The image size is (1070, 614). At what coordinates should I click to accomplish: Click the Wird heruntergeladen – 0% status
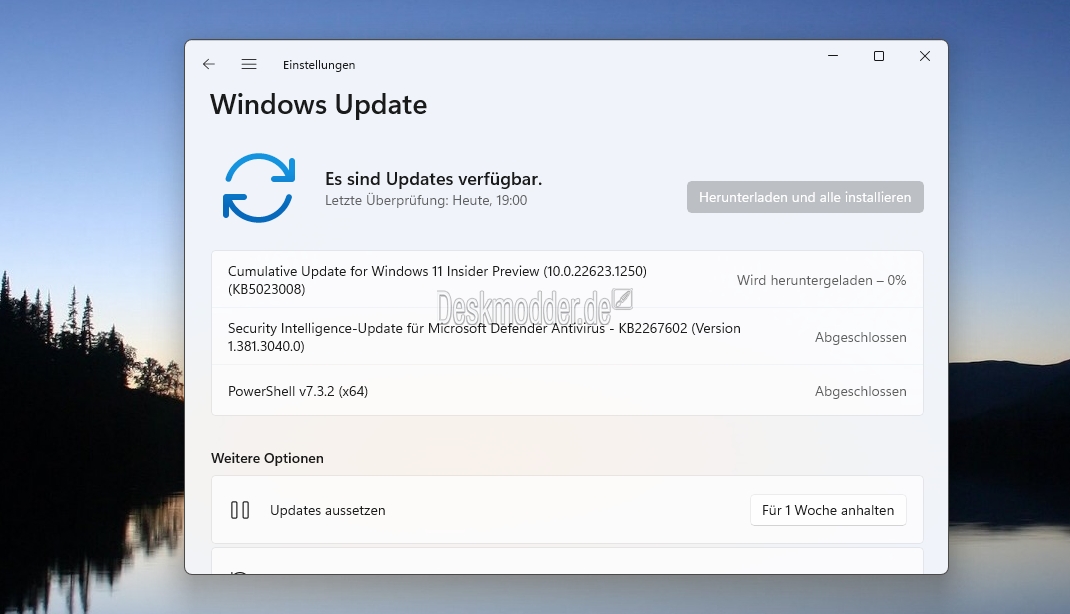(822, 280)
